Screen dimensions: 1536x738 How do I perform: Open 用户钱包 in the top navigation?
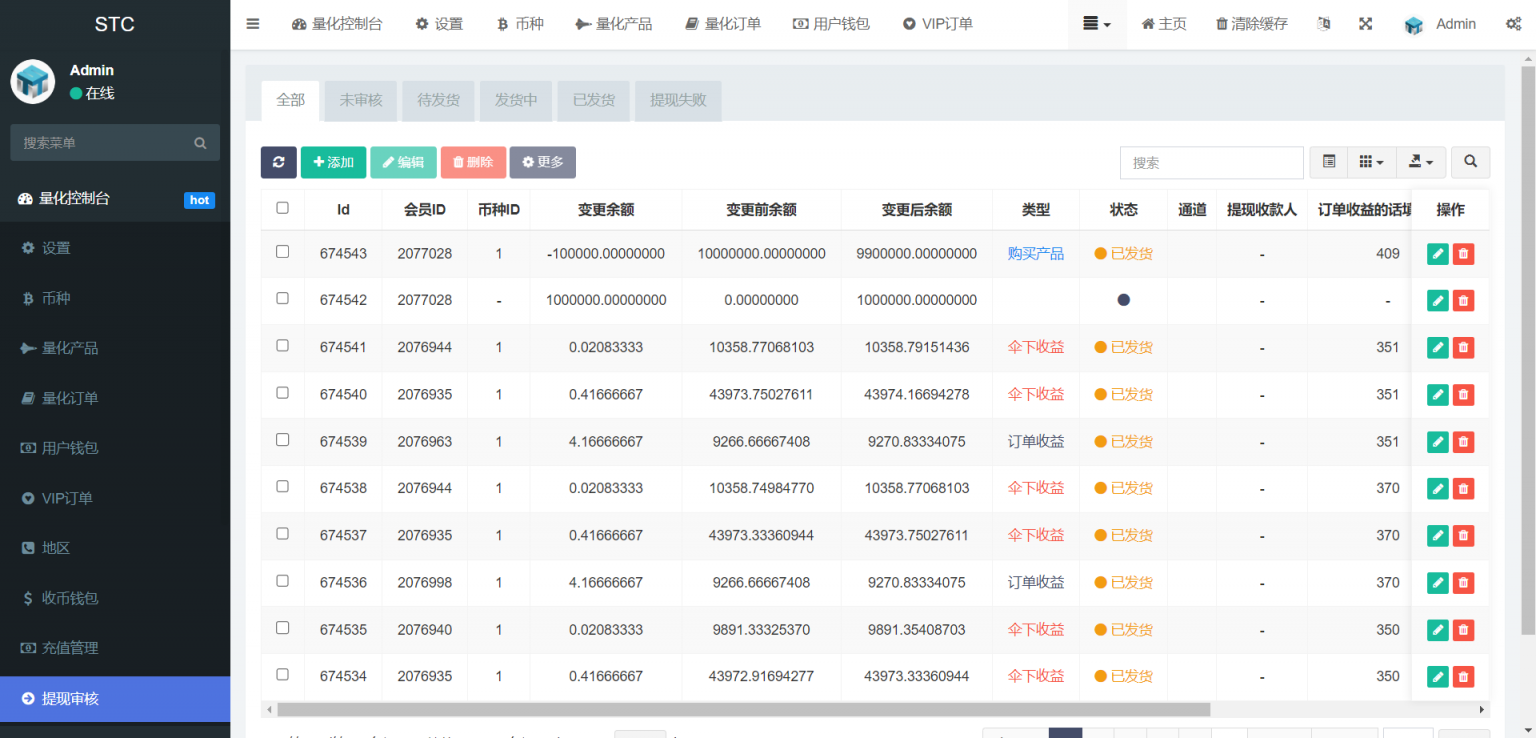[831, 24]
